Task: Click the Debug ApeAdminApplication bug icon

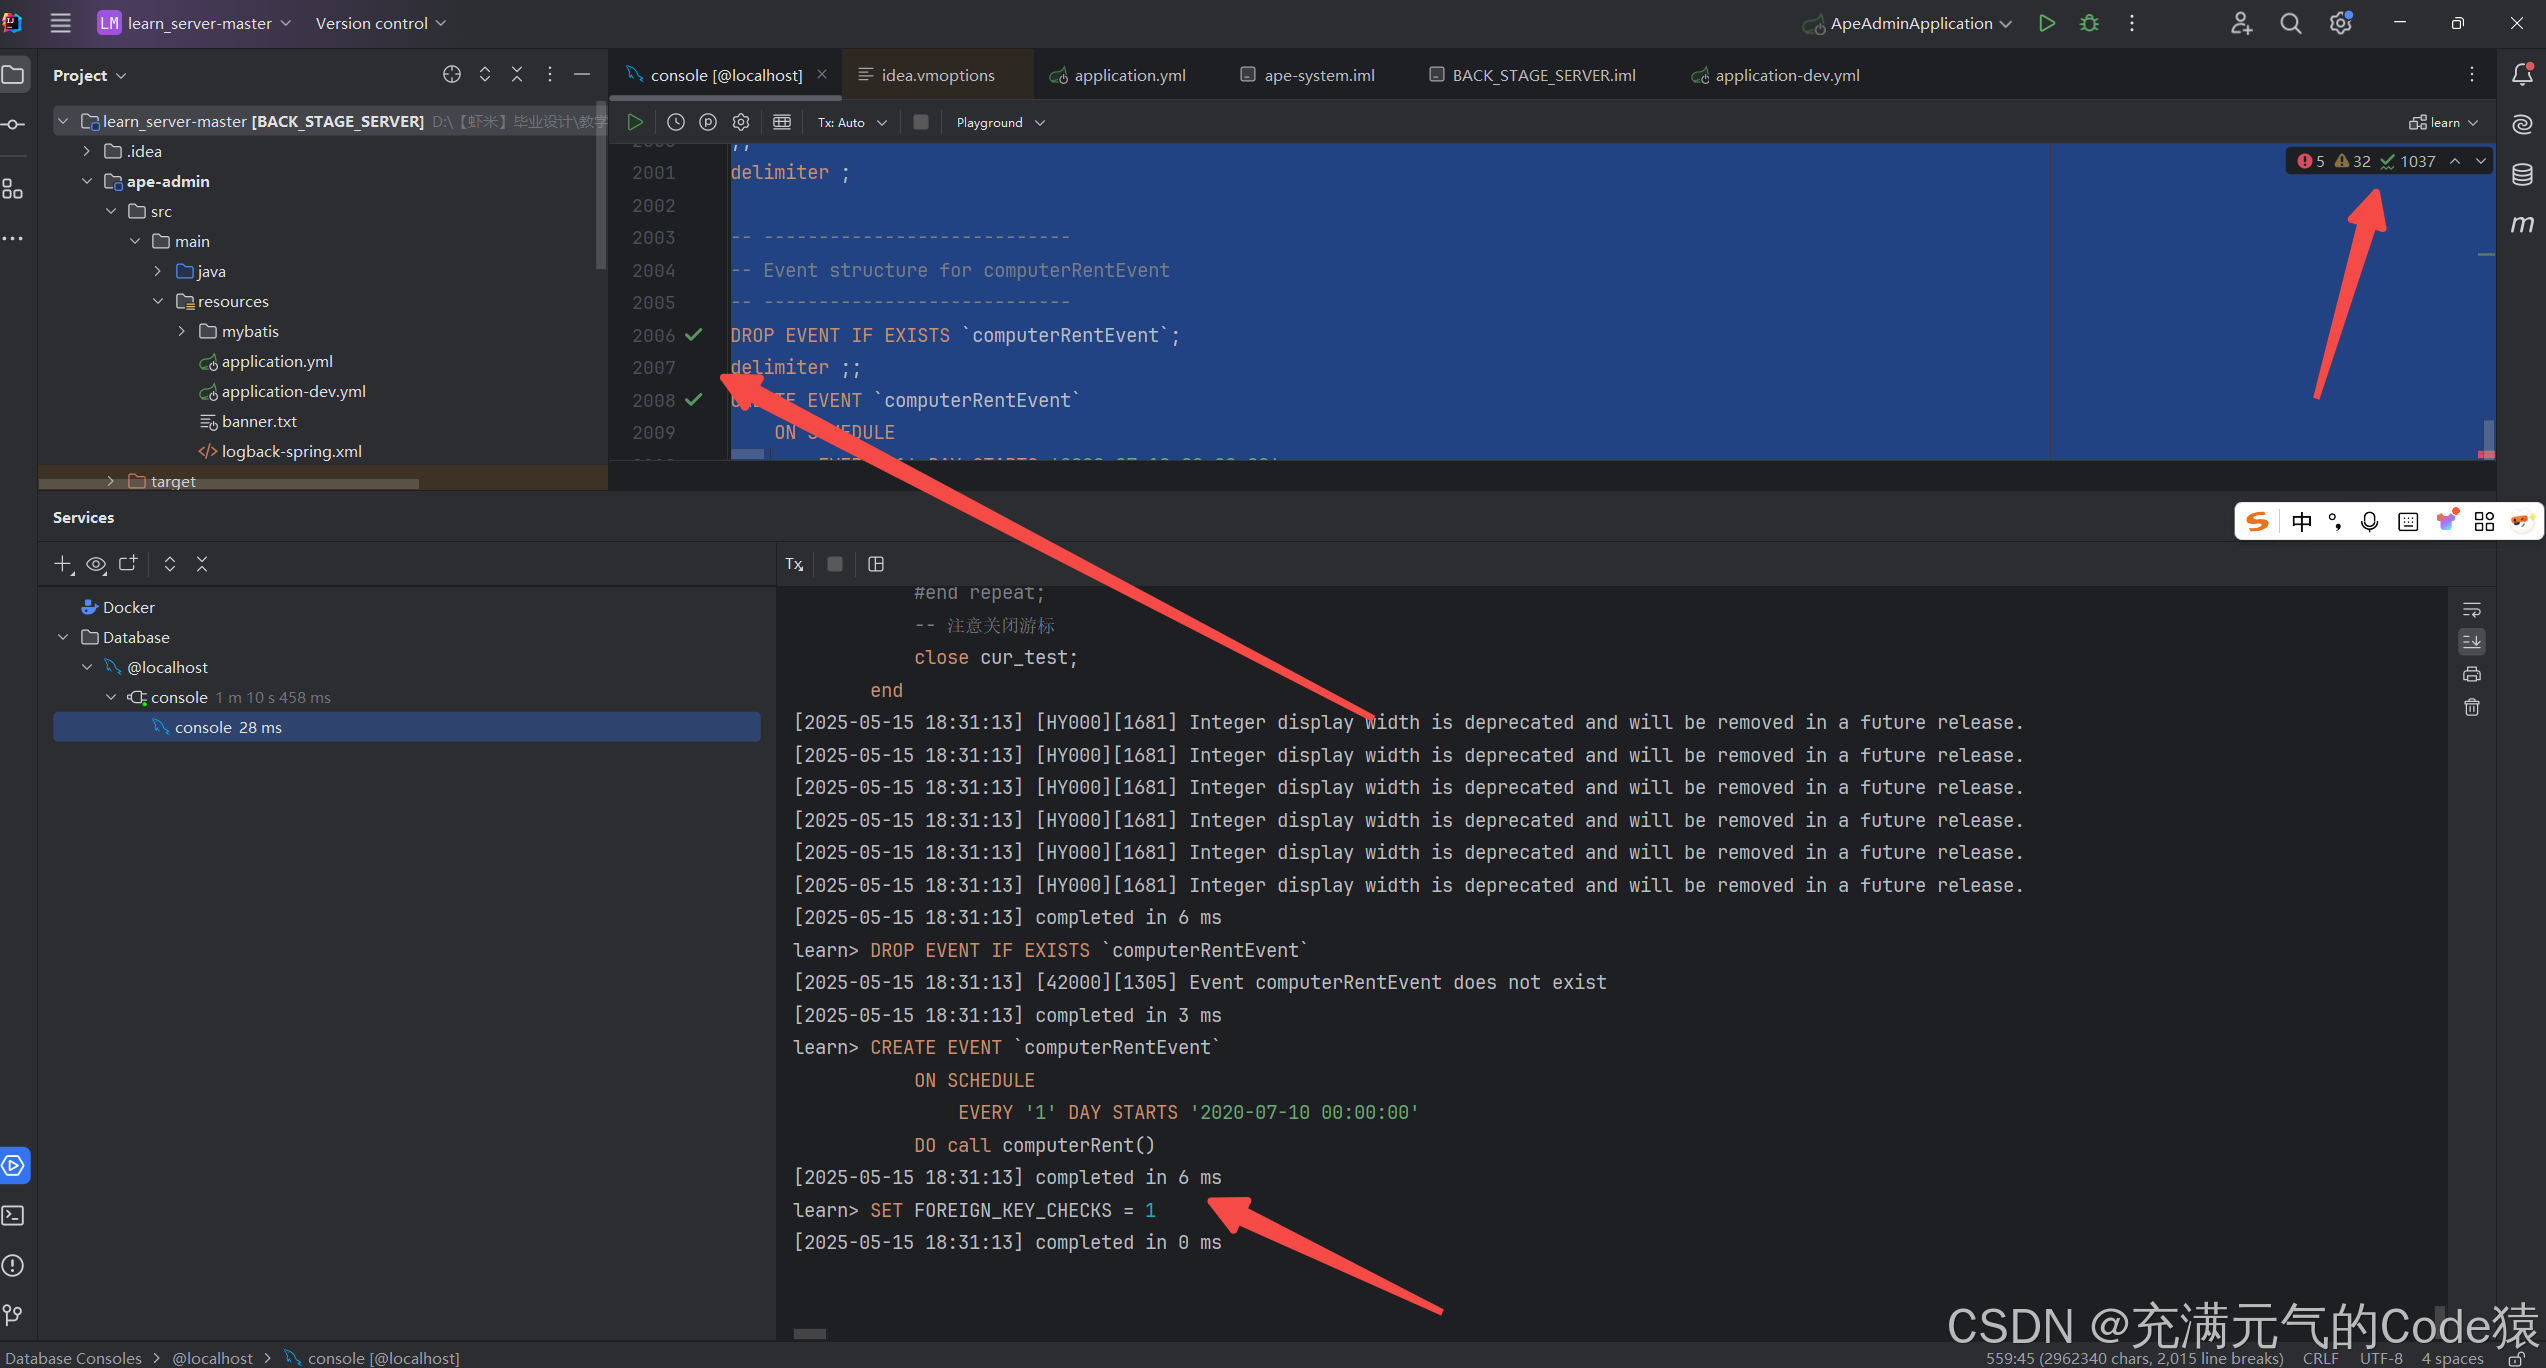Action: (2089, 23)
